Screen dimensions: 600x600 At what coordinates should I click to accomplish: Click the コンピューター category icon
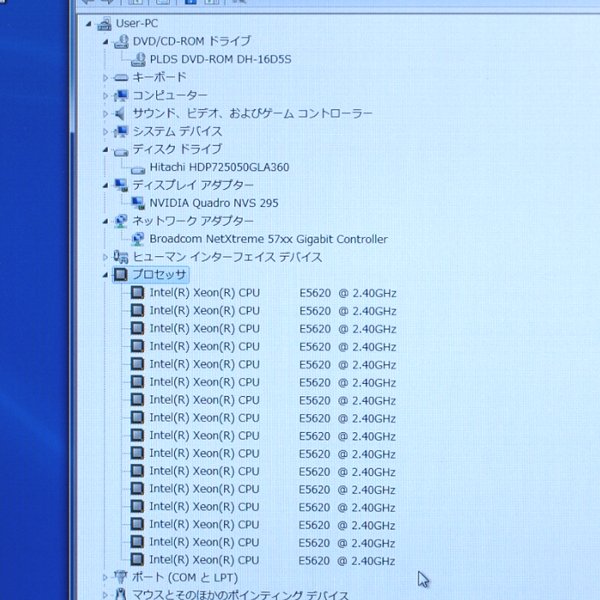[x=121, y=95]
